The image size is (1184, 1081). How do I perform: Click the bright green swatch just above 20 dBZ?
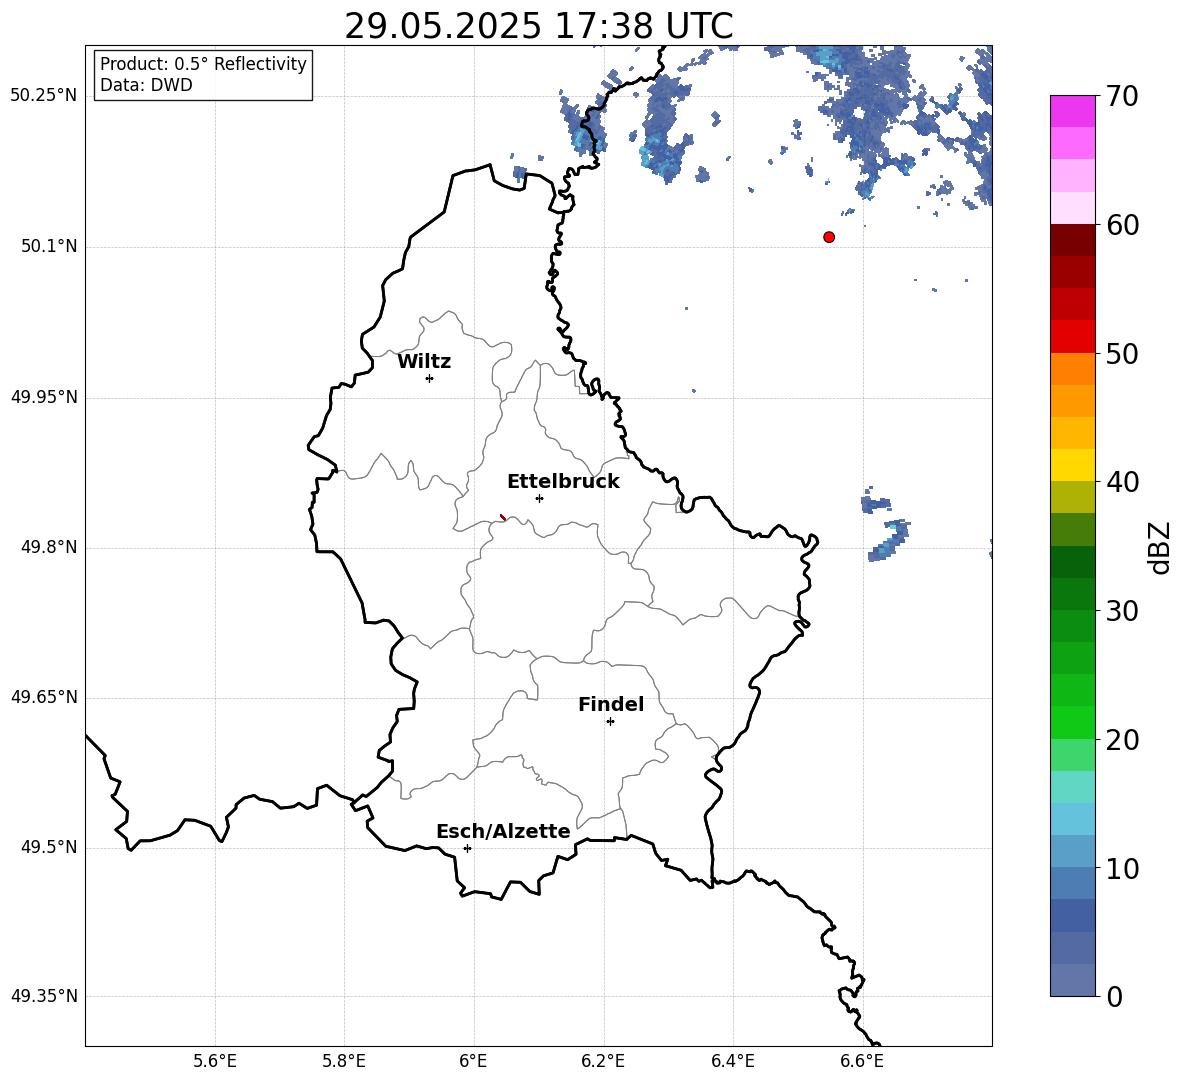click(1073, 722)
